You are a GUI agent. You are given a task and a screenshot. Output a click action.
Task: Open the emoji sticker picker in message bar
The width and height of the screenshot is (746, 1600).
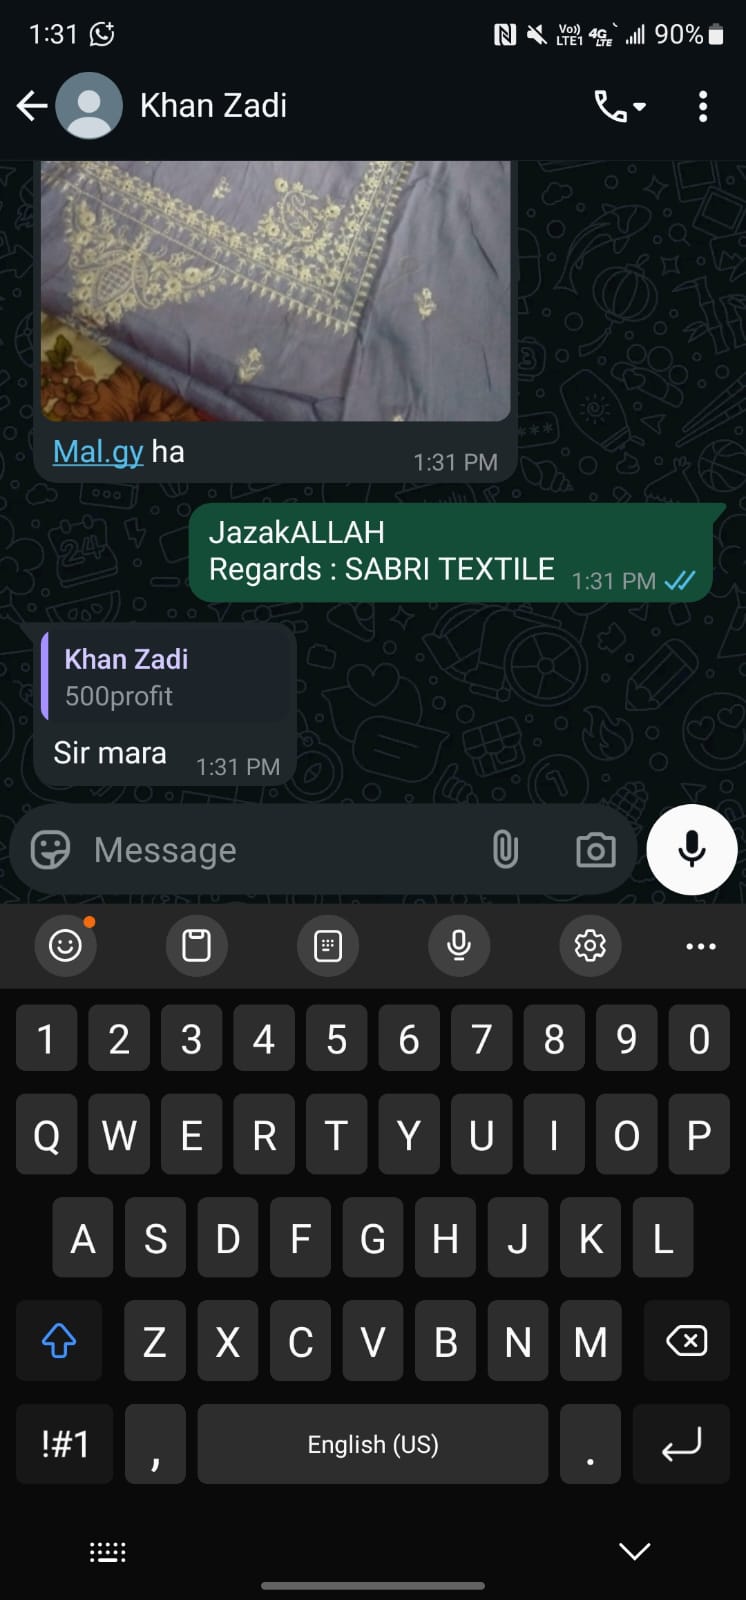50,850
